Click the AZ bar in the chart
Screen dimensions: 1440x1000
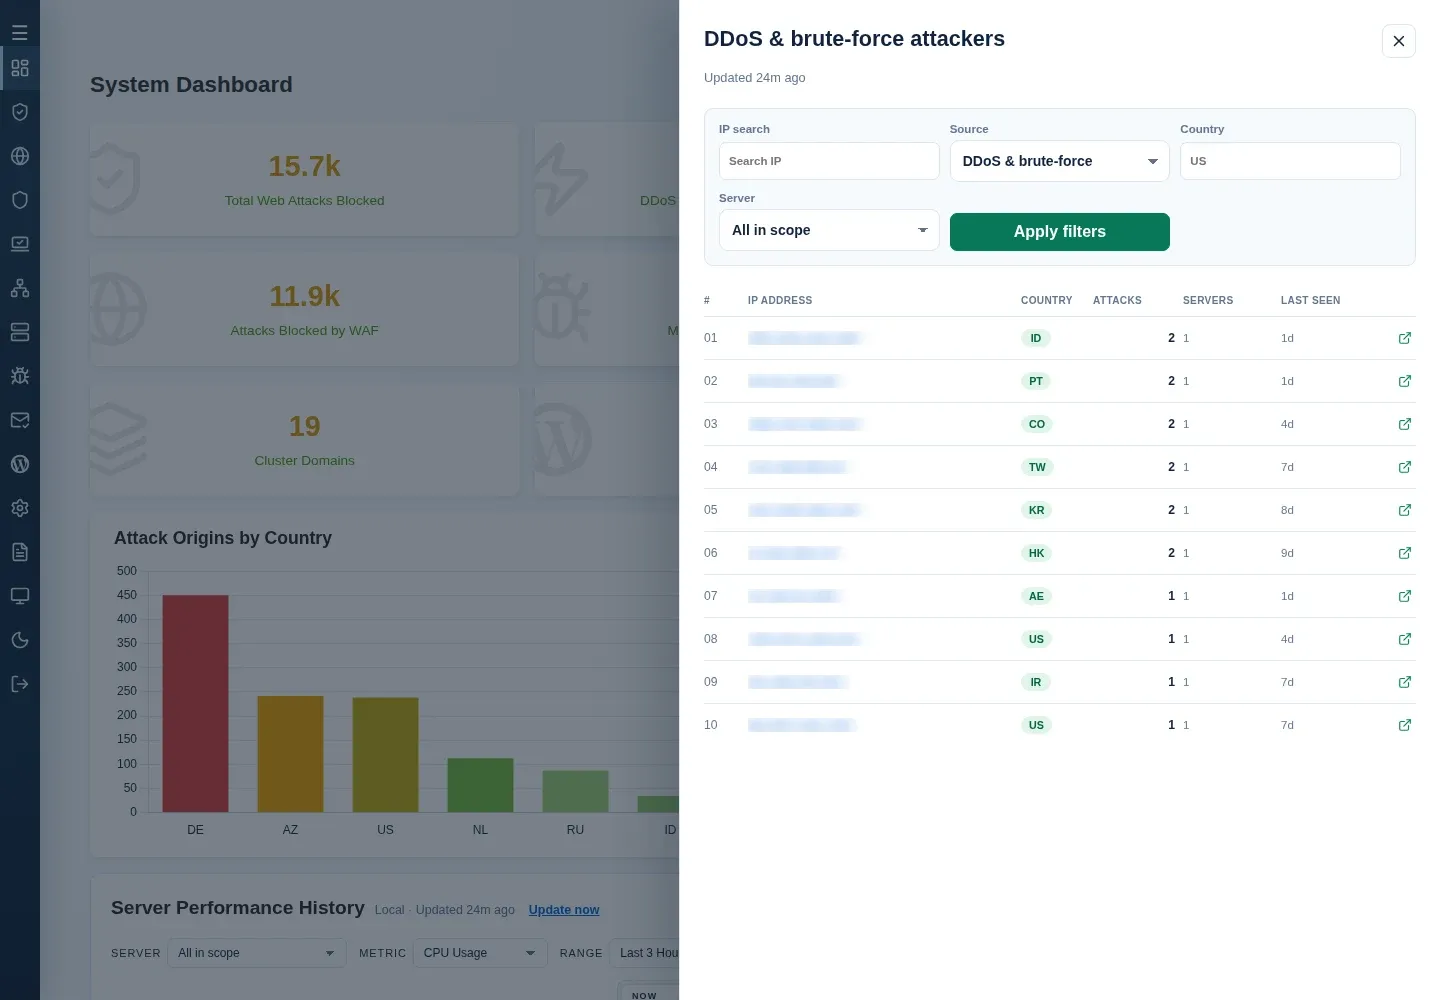click(x=290, y=754)
